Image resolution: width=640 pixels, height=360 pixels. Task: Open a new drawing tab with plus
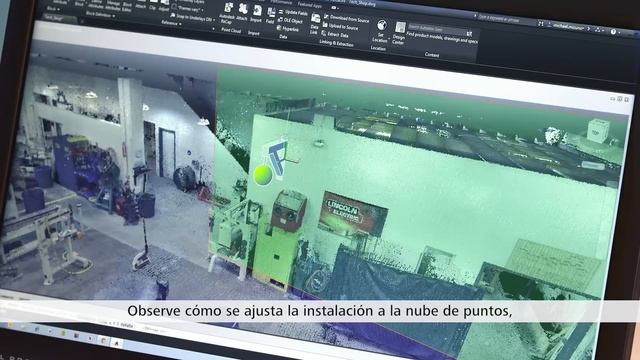pos(82,20)
